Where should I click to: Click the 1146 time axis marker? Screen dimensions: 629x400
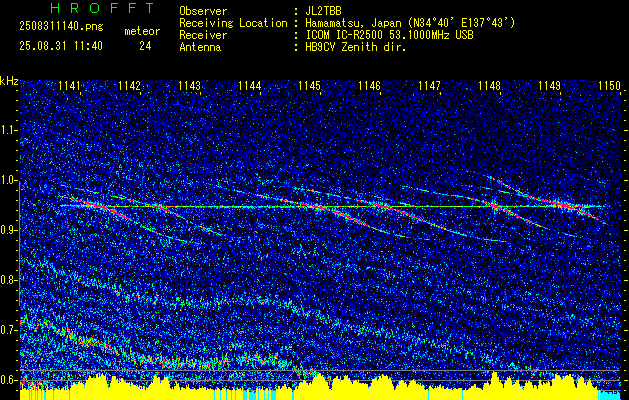click(369, 86)
